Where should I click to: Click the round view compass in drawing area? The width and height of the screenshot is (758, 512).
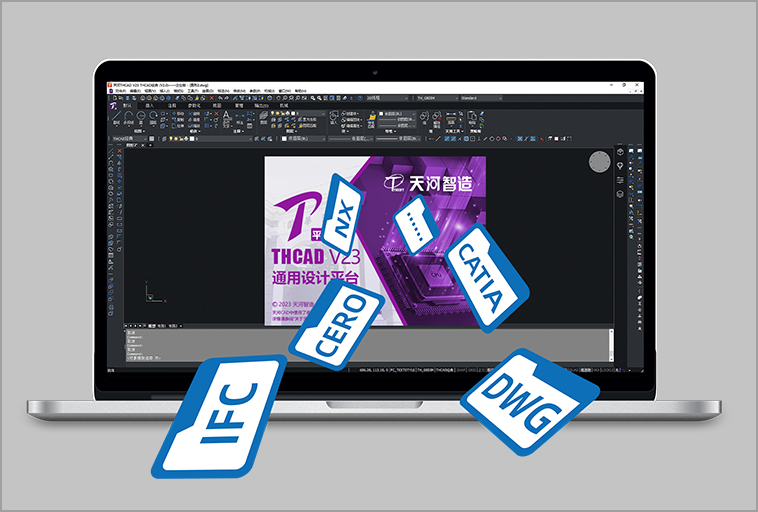pyautogui.click(x=599, y=161)
